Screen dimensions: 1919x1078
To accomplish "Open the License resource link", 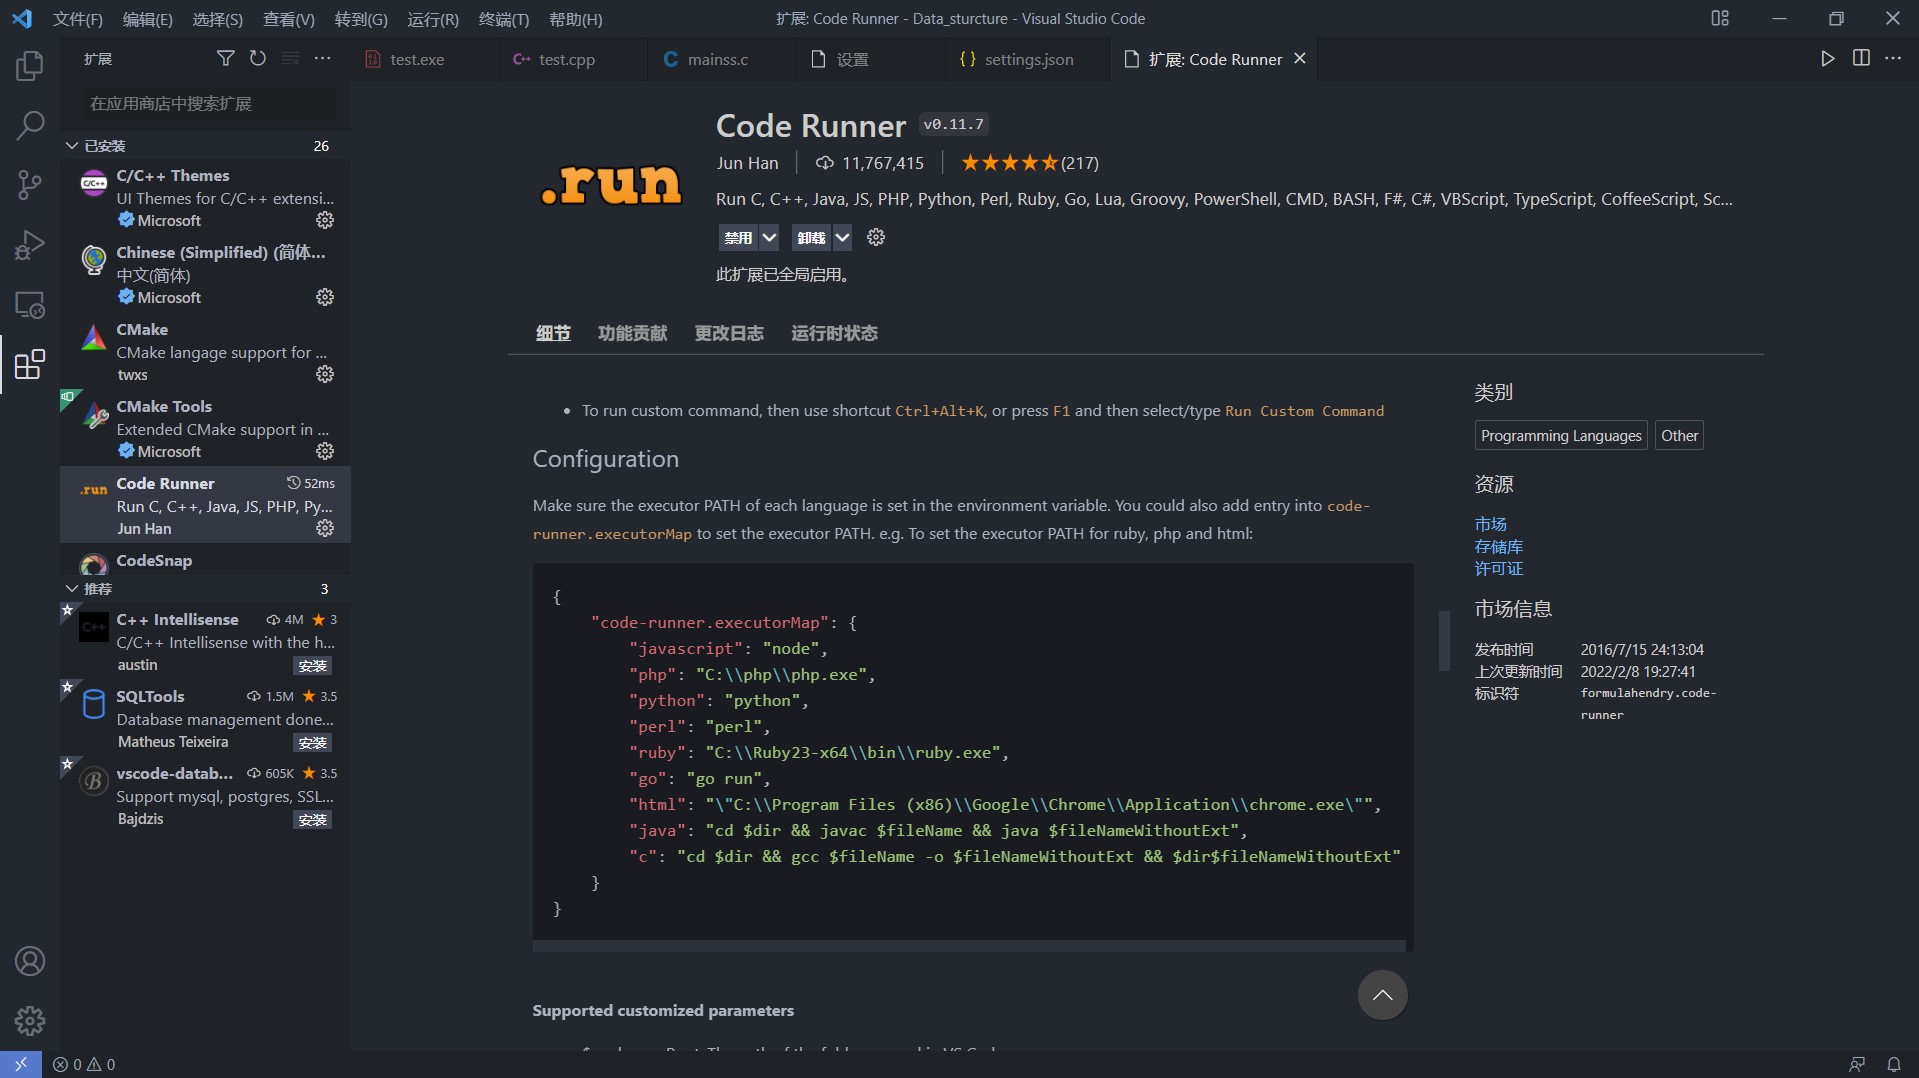I will pos(1498,568).
